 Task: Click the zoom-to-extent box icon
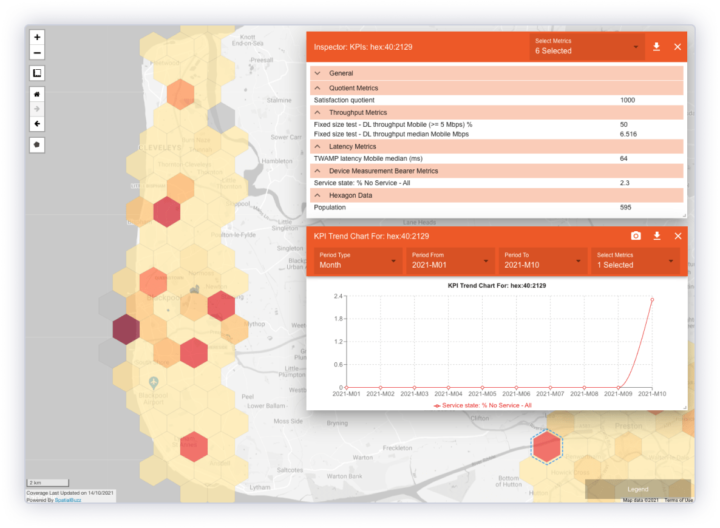[x=38, y=72]
